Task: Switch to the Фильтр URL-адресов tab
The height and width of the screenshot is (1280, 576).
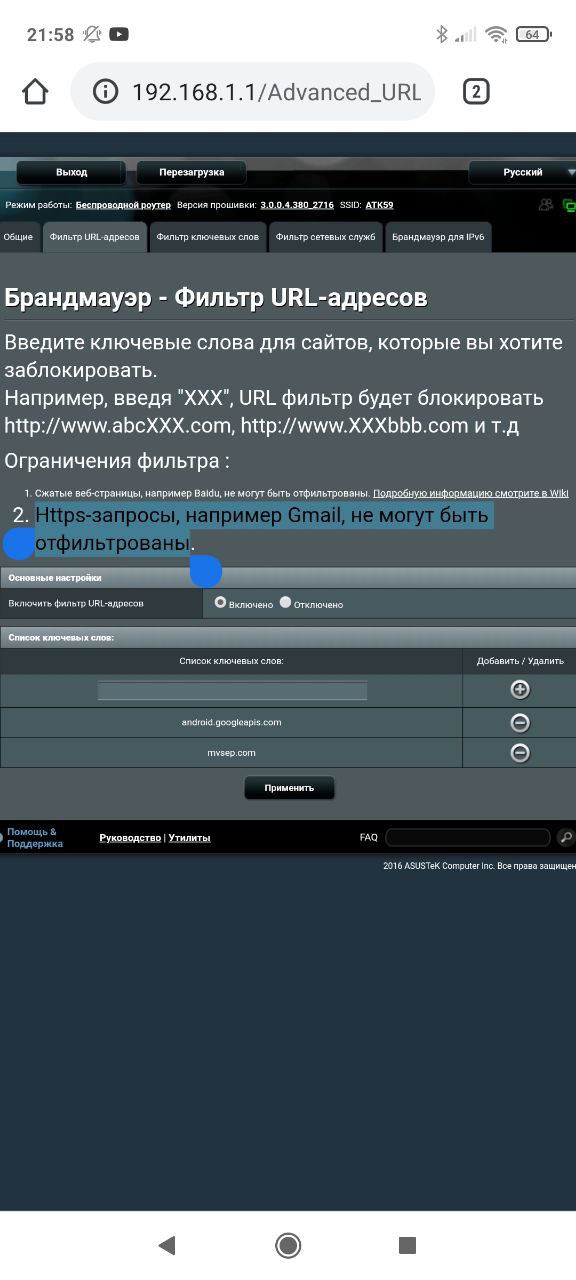Action: coord(94,237)
